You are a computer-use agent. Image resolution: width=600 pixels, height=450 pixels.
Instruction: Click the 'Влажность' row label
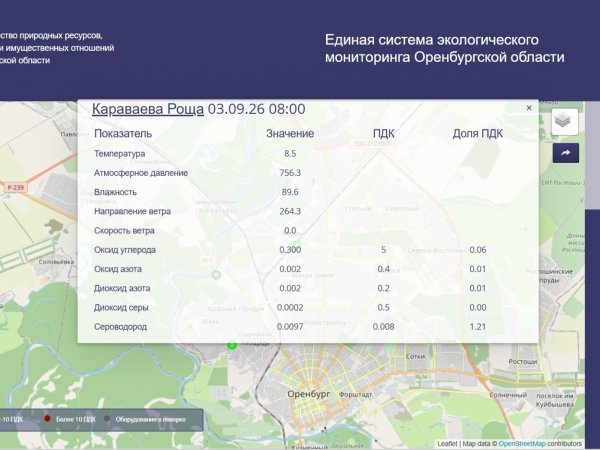tap(115, 192)
